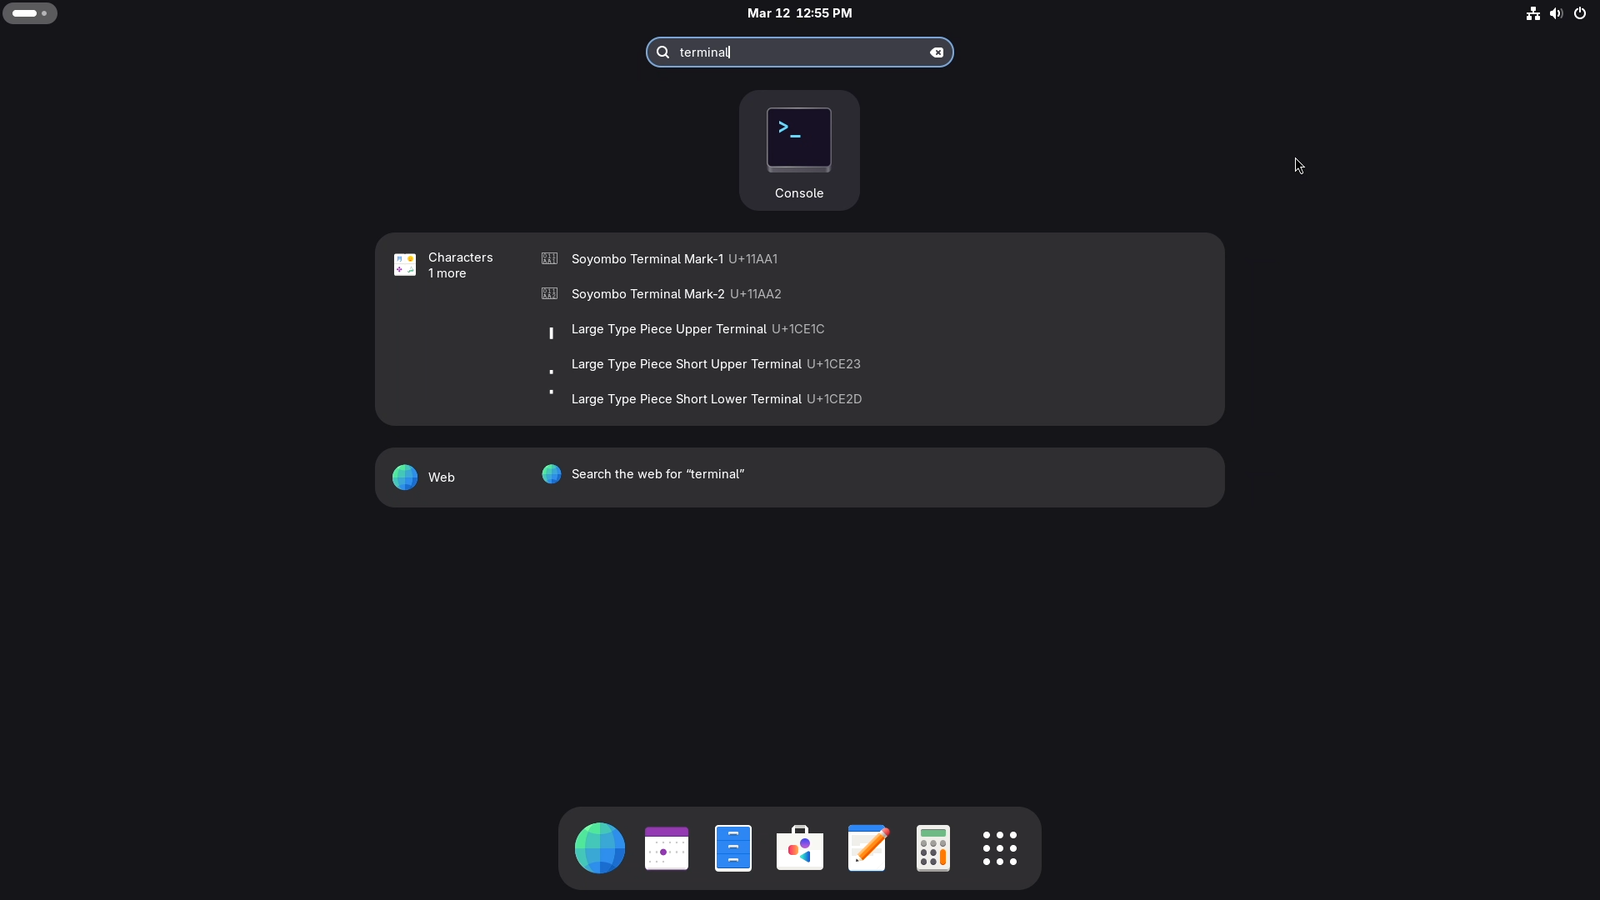This screenshot has height=900, width=1600.
Task: Clear the terminal search text
Action: click(x=936, y=52)
